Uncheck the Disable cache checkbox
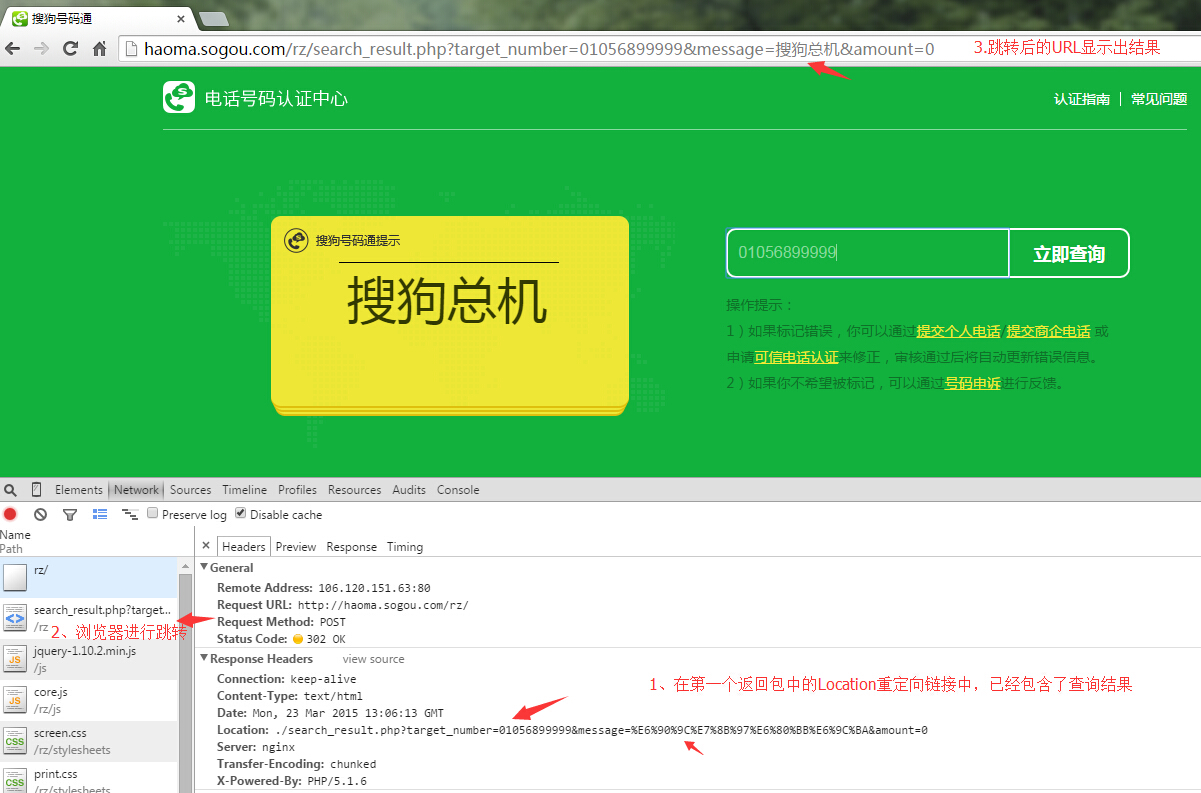 coord(240,513)
